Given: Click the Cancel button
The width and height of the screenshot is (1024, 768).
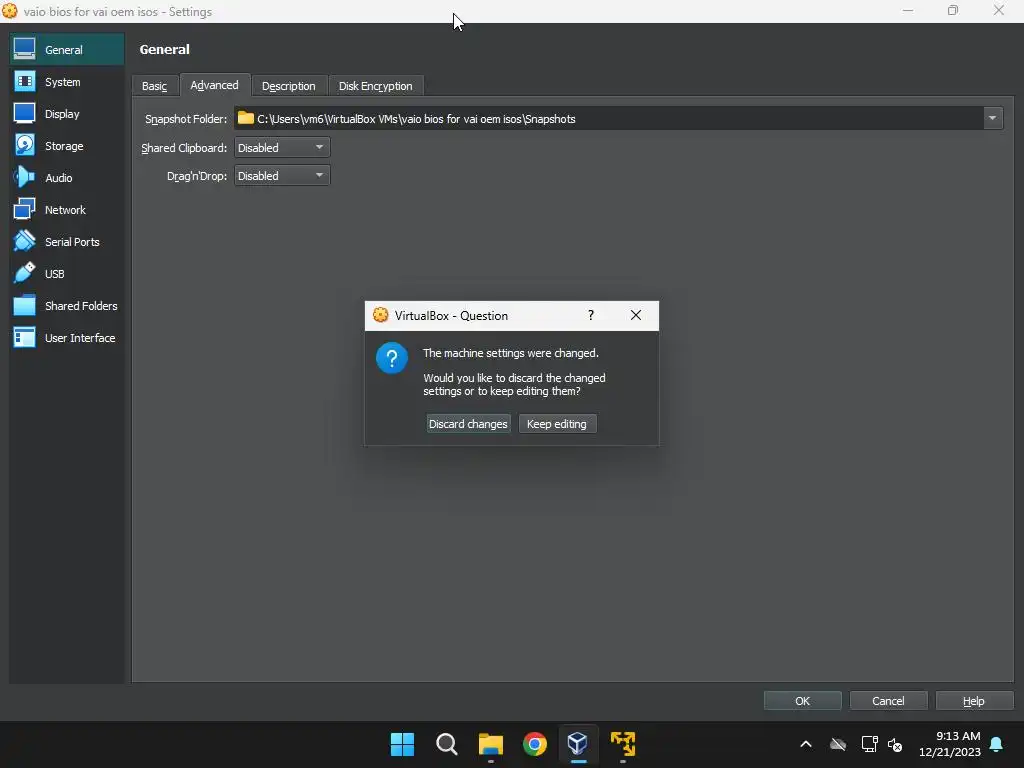Looking at the screenshot, I should 888,701.
